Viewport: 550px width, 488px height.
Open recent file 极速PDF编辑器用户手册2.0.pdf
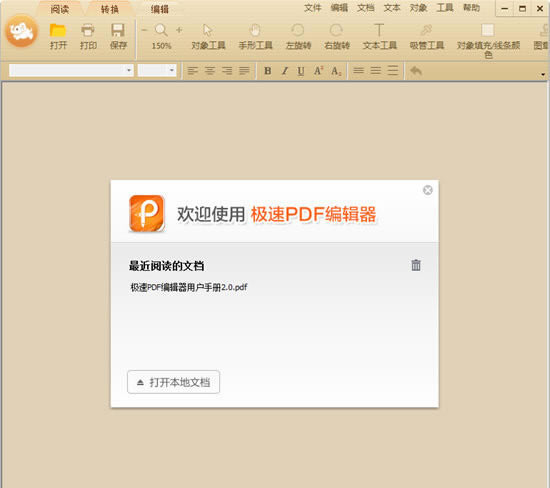click(189, 287)
